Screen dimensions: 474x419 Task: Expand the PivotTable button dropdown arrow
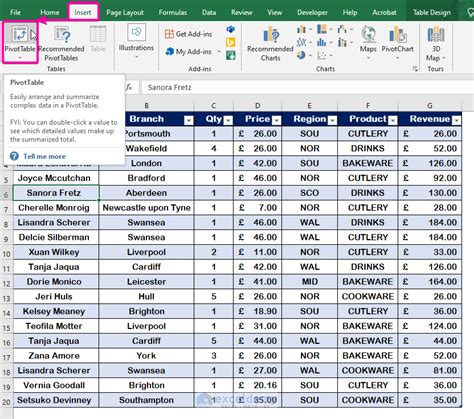[x=20, y=58]
